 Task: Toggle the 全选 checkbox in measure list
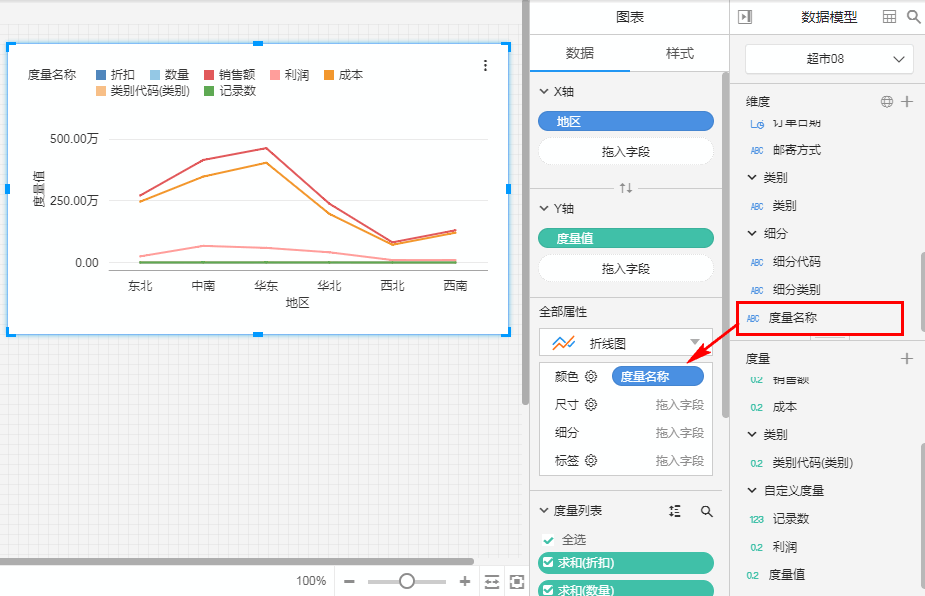(547, 539)
